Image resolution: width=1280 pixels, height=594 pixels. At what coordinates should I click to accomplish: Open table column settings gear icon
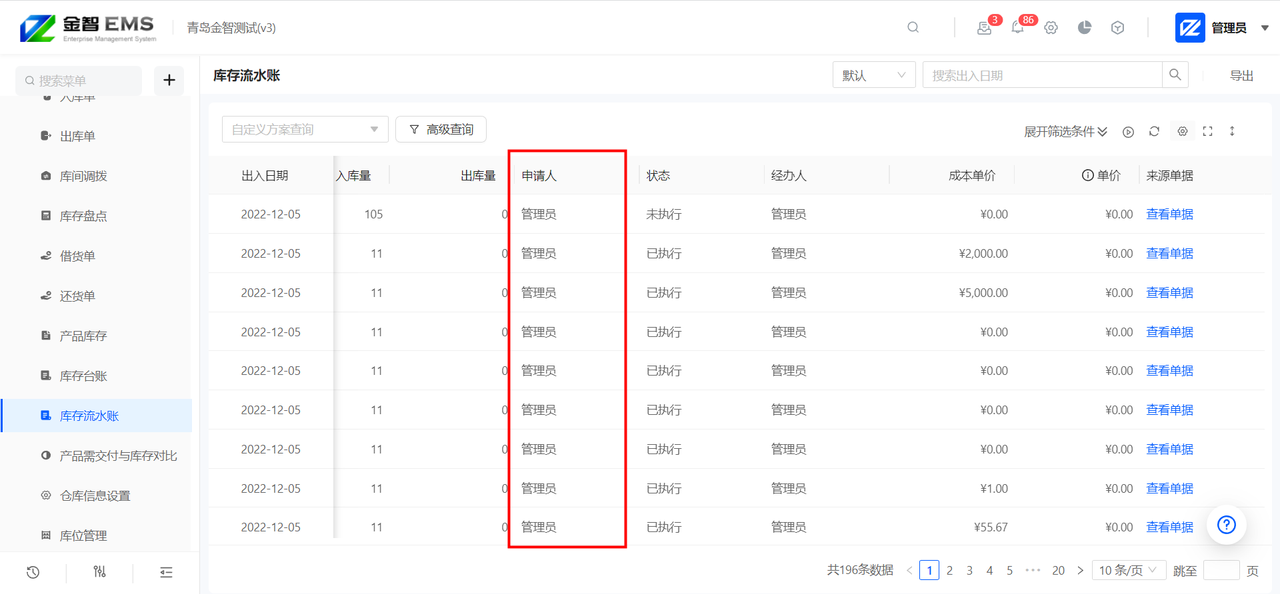[1182, 132]
